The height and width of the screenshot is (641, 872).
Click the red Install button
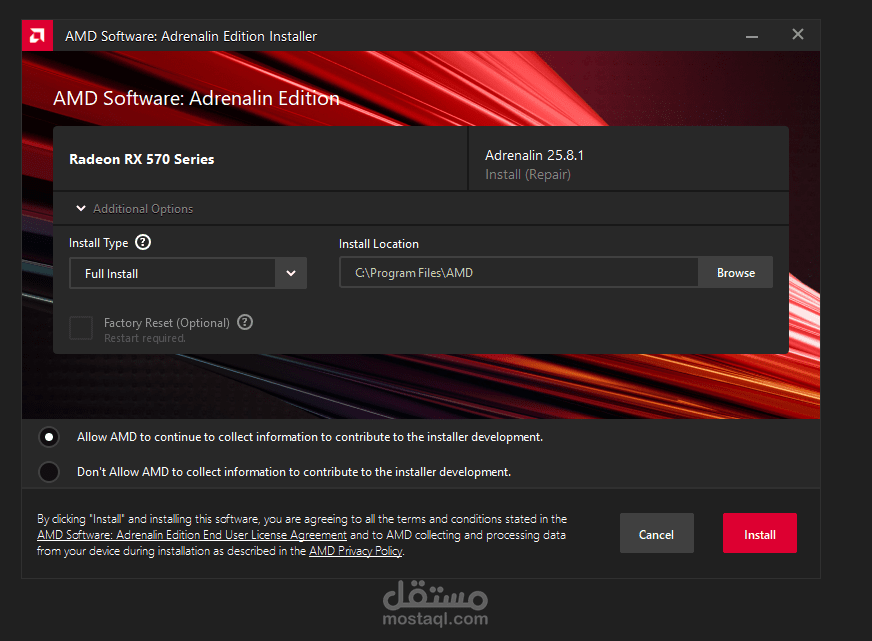pyautogui.click(x=760, y=534)
